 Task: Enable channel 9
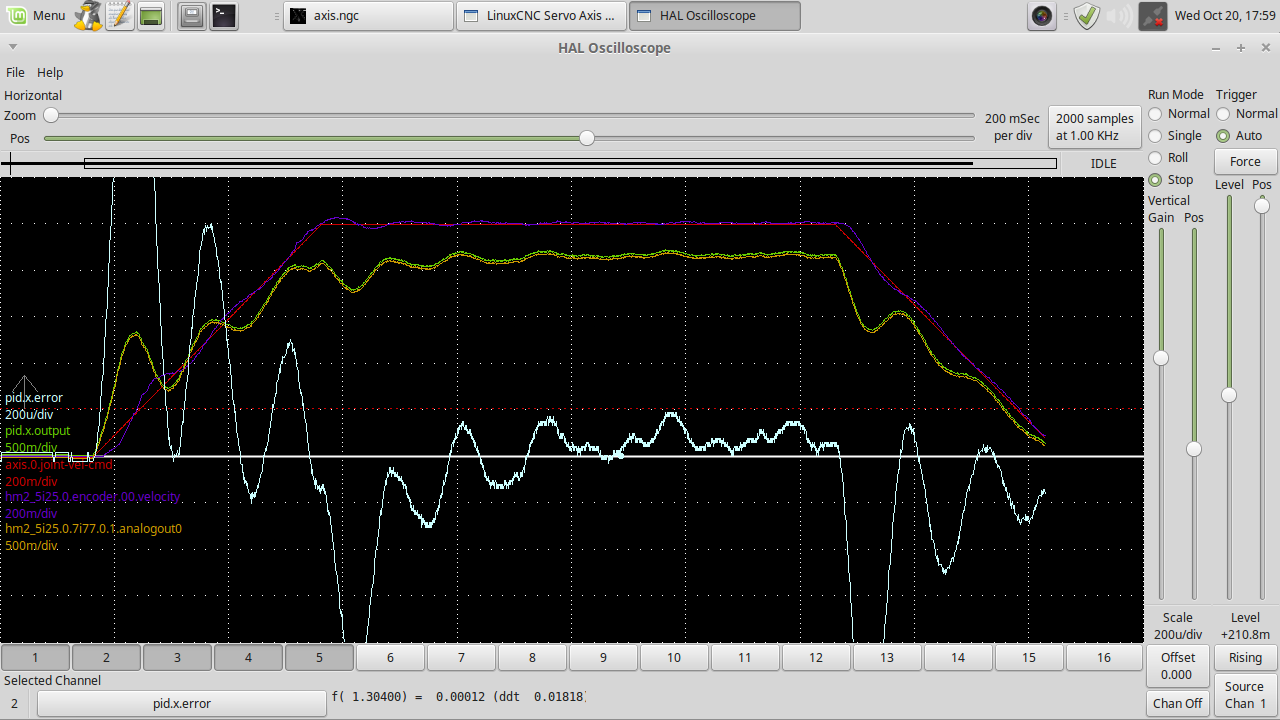pyautogui.click(x=603, y=657)
